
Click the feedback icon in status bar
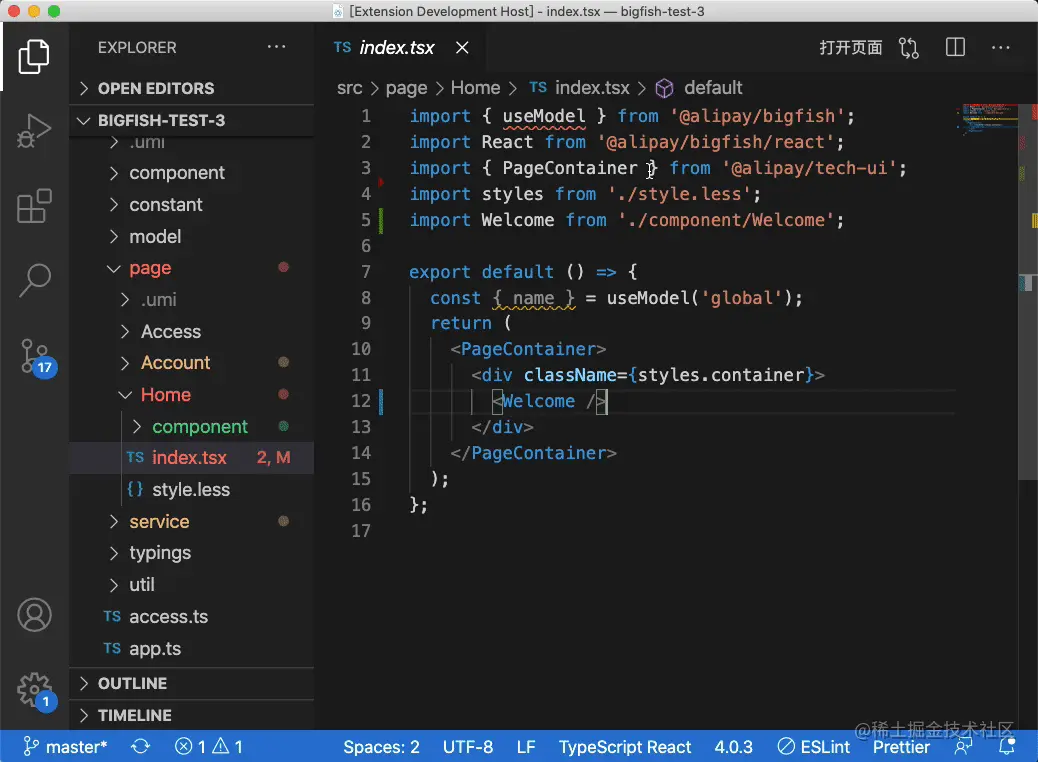click(x=963, y=747)
